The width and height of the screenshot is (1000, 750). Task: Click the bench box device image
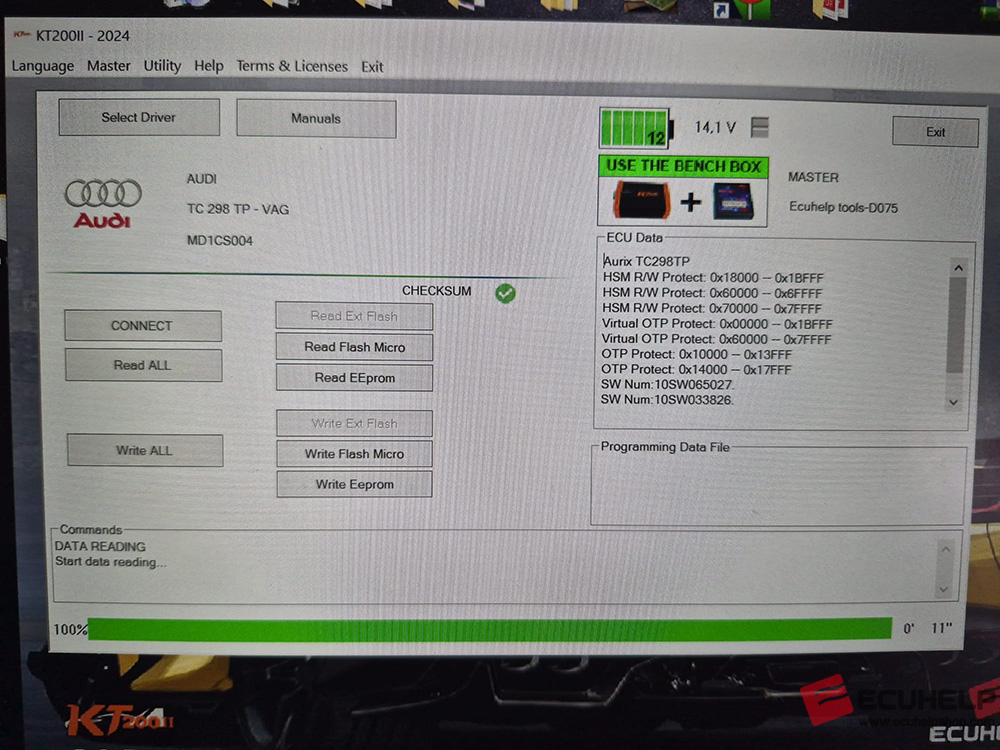733,201
